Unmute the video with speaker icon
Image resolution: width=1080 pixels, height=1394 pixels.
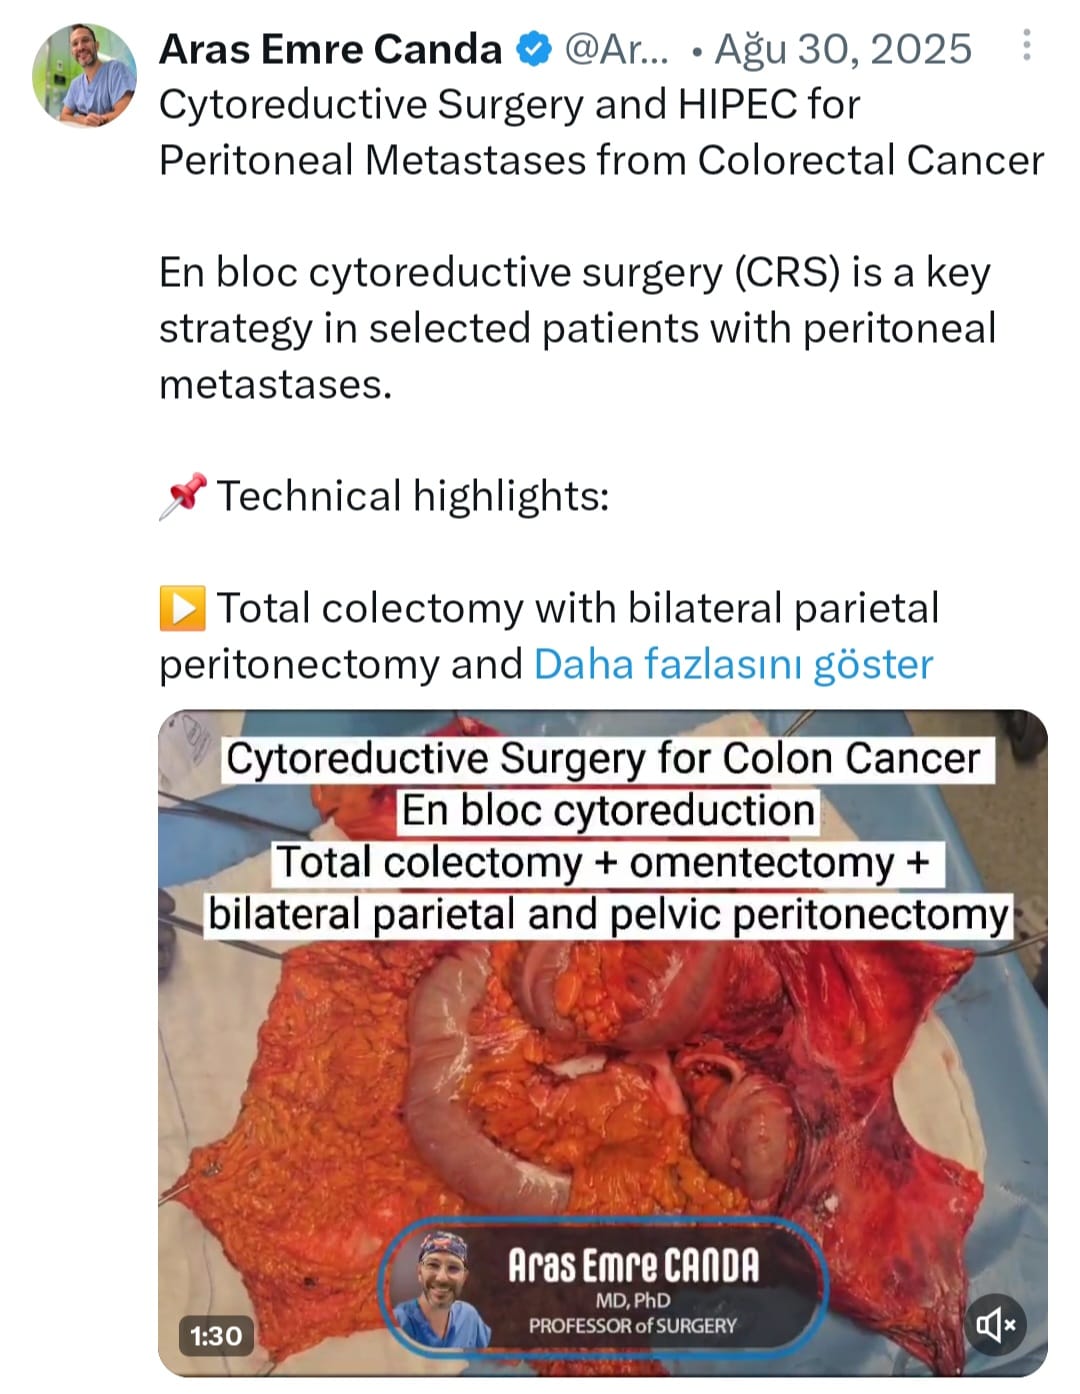tap(995, 1324)
